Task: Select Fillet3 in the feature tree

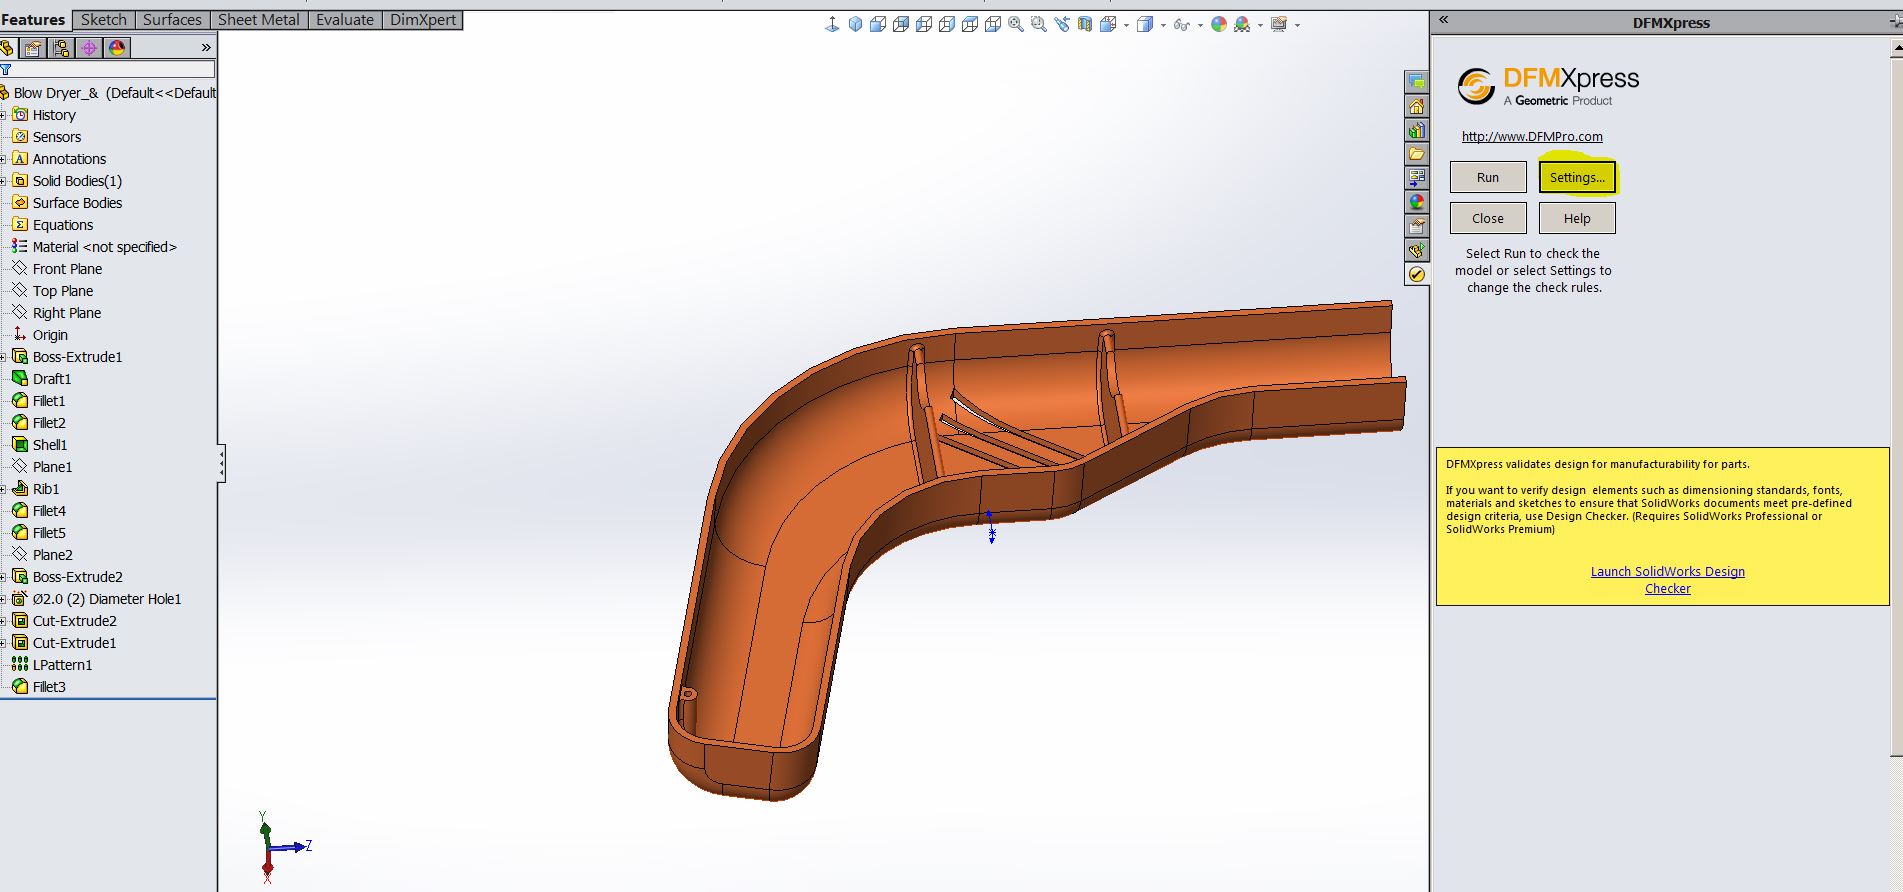Action: 49,687
